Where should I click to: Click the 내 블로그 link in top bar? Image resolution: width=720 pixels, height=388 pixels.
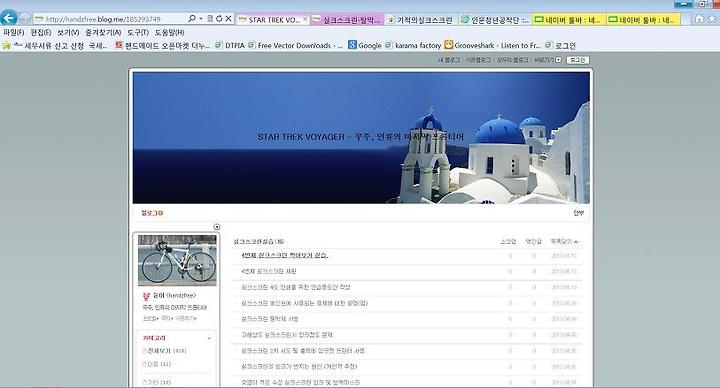point(448,60)
